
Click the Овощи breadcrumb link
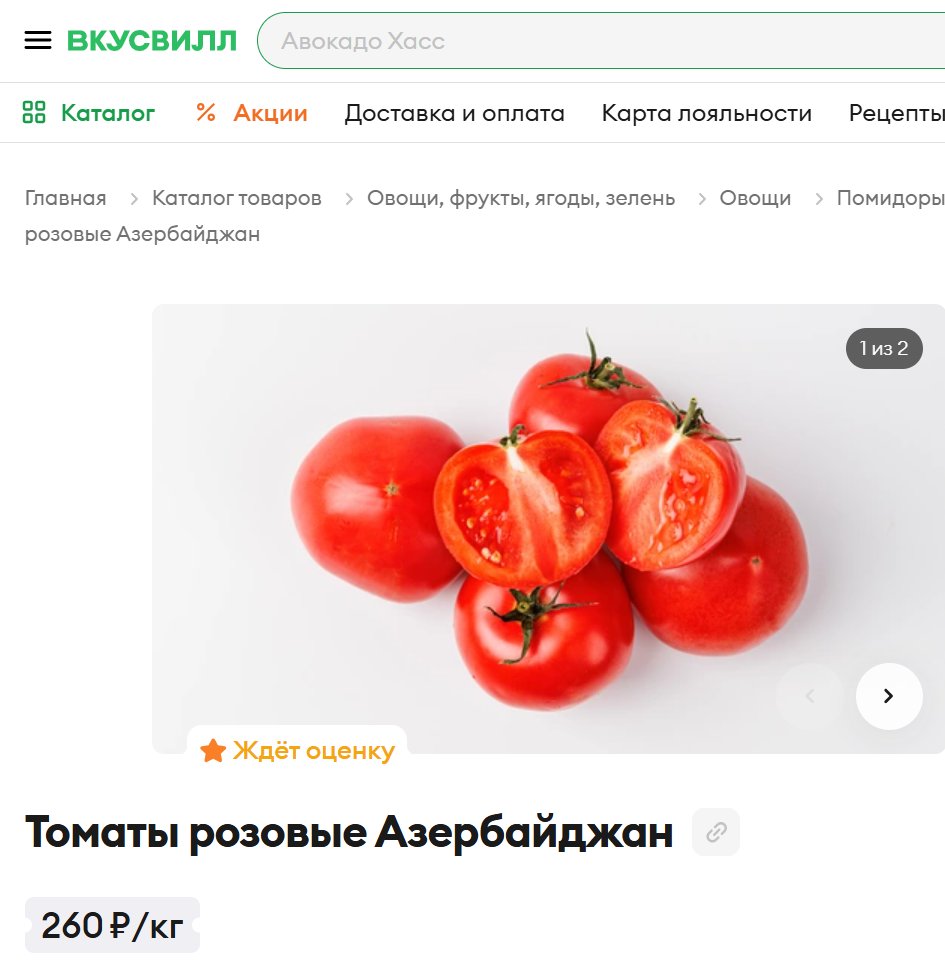coord(755,198)
